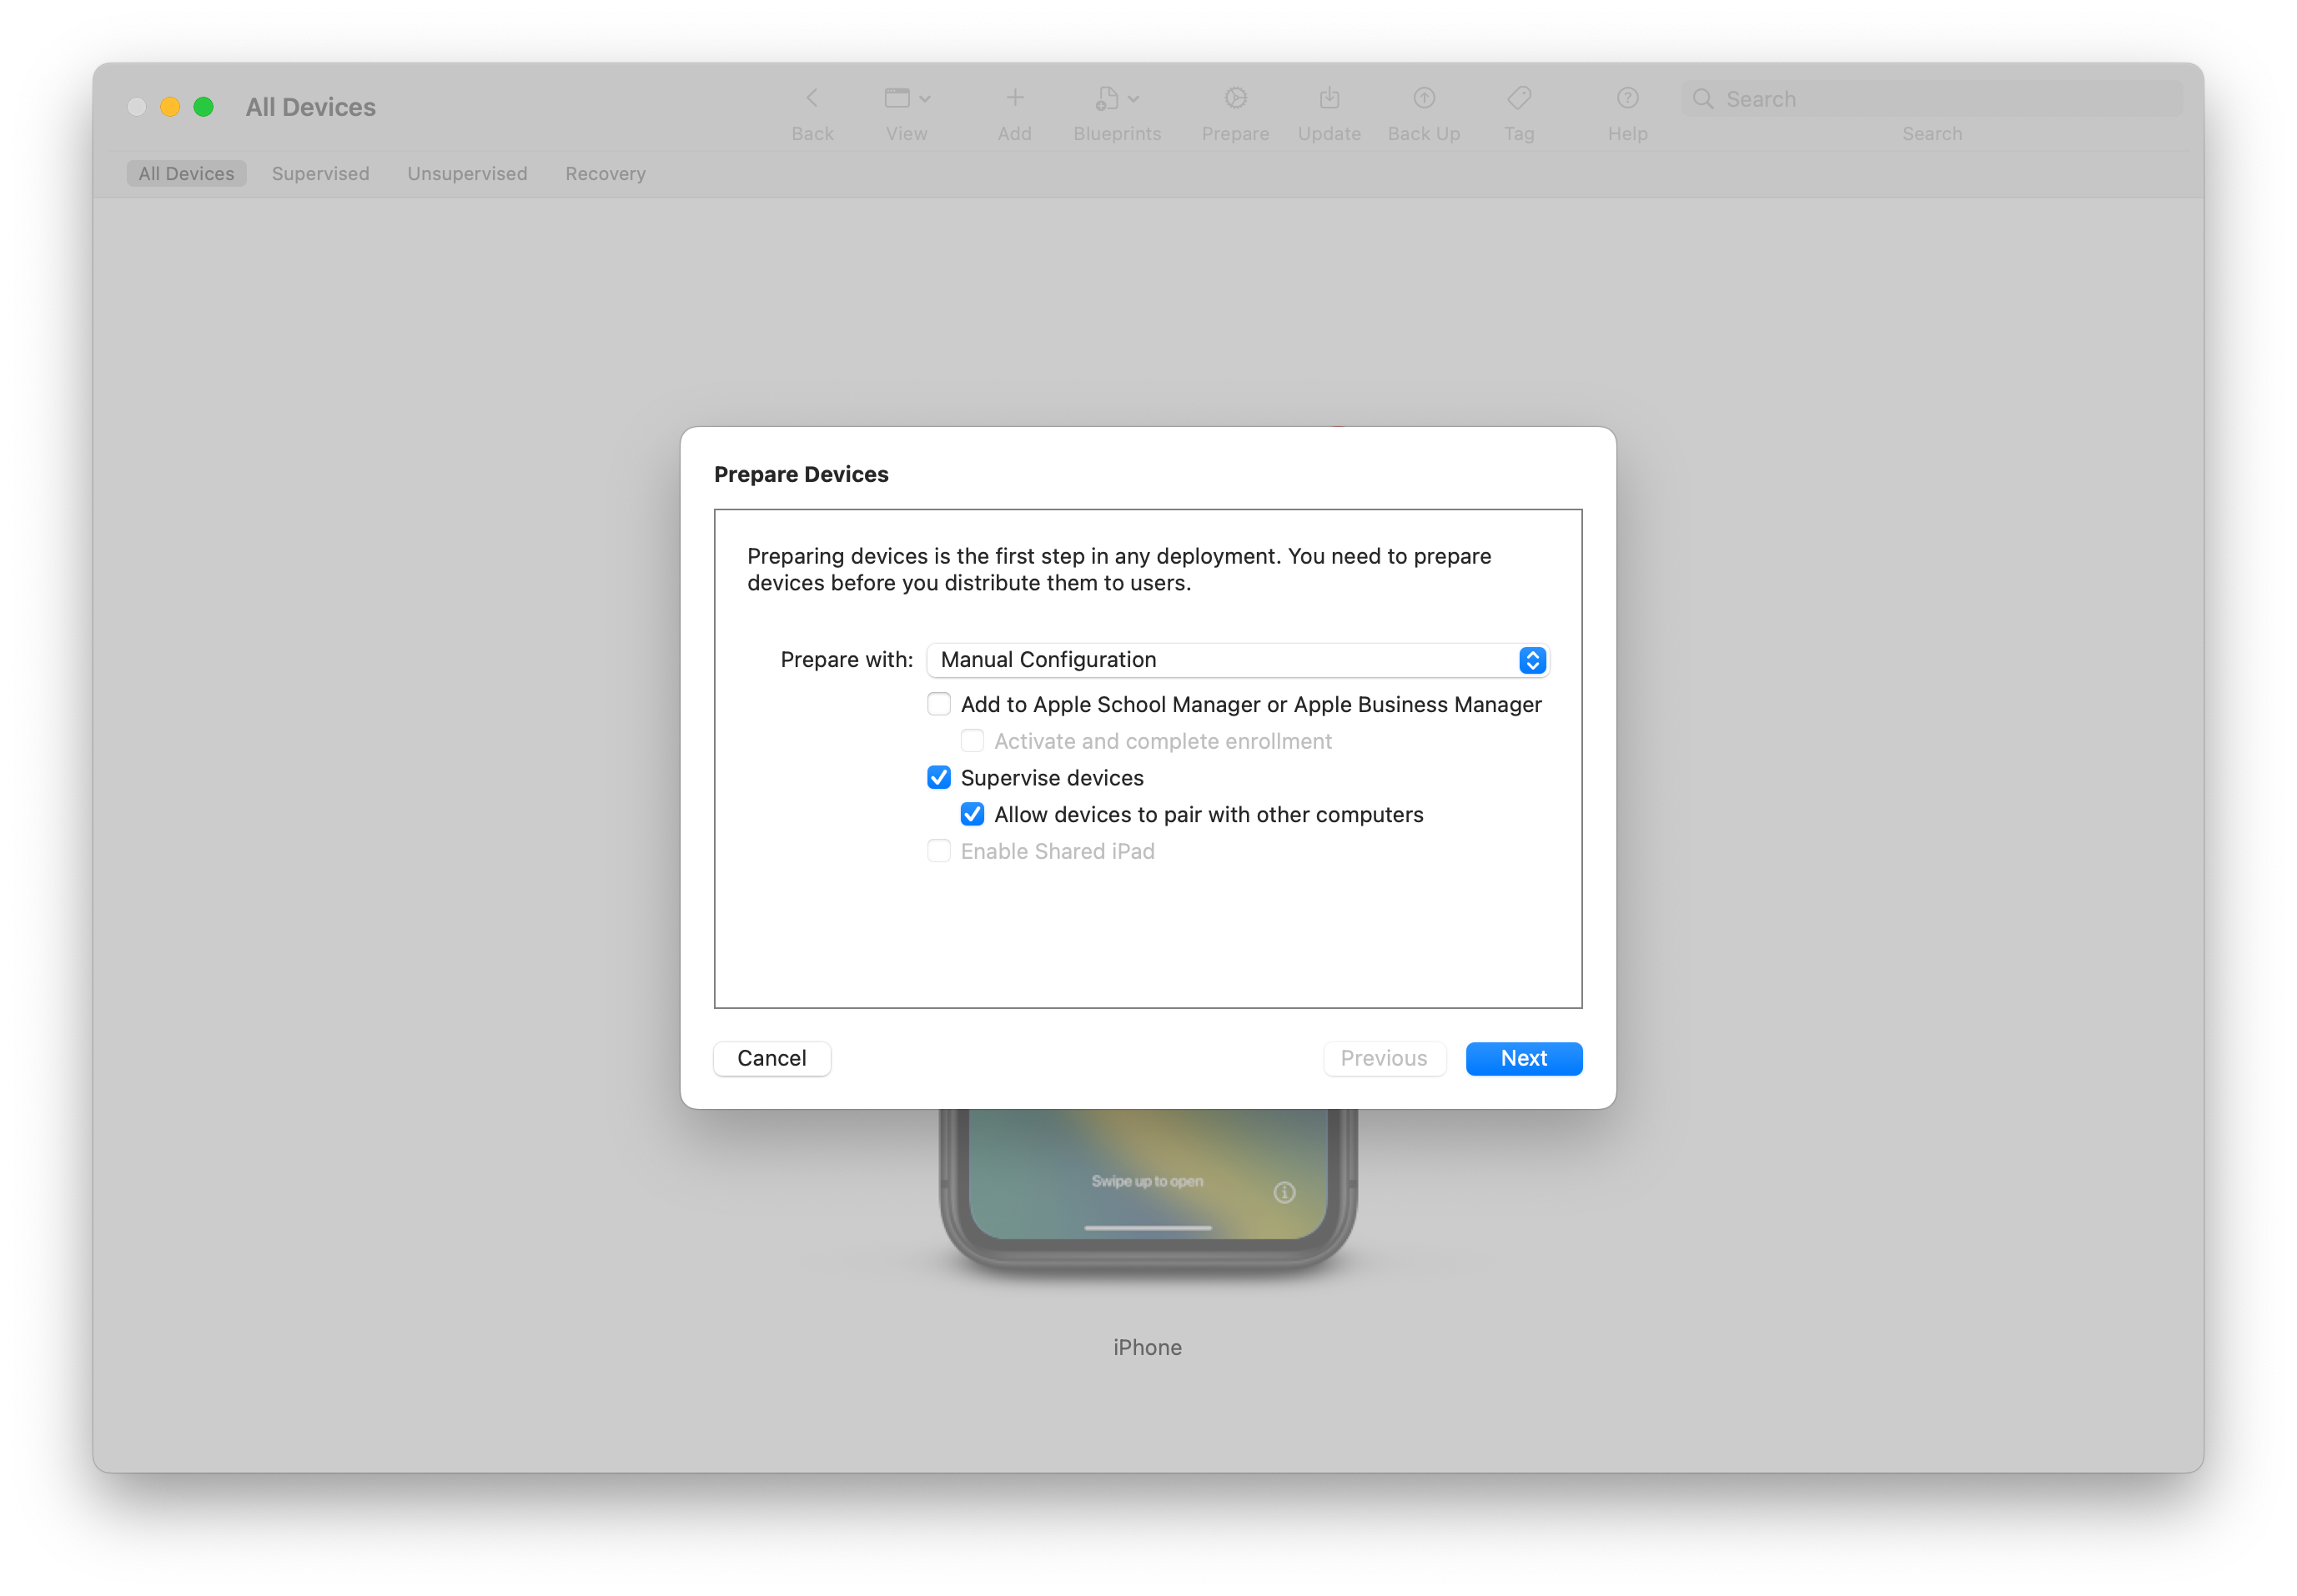Open the Help question mark icon
The image size is (2297, 1596).
[1627, 98]
